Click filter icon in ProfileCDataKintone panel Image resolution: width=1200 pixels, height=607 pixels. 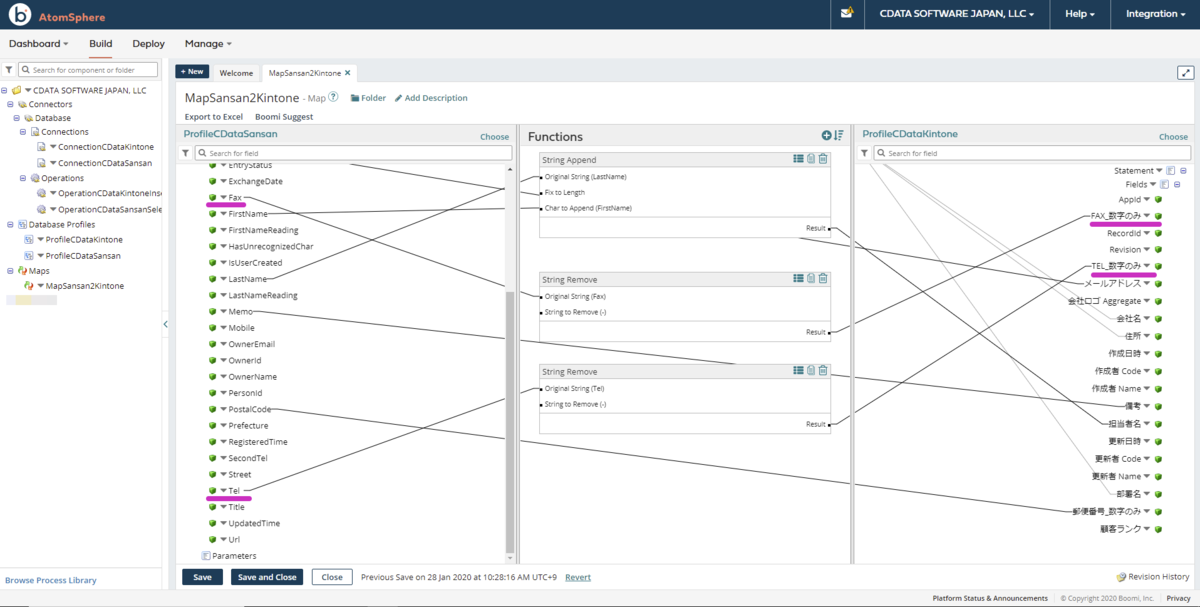pos(864,153)
